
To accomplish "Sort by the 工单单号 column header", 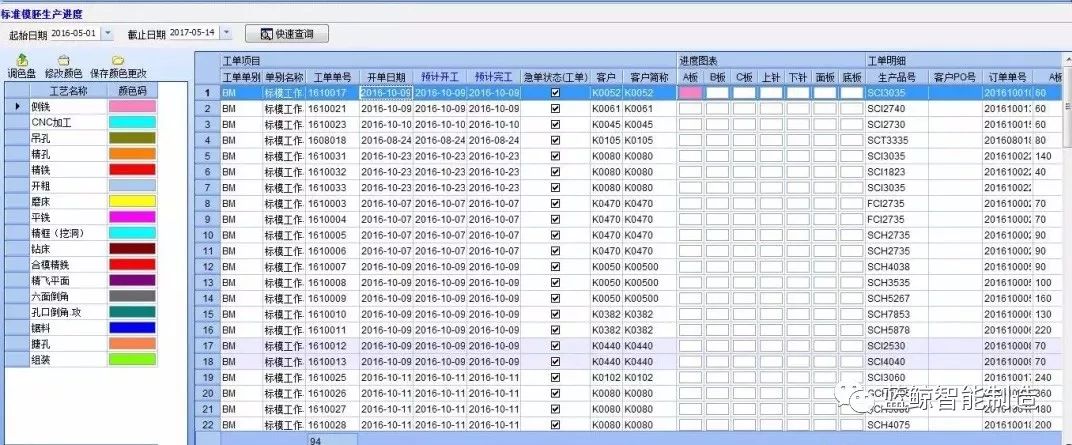I will click(x=331, y=77).
